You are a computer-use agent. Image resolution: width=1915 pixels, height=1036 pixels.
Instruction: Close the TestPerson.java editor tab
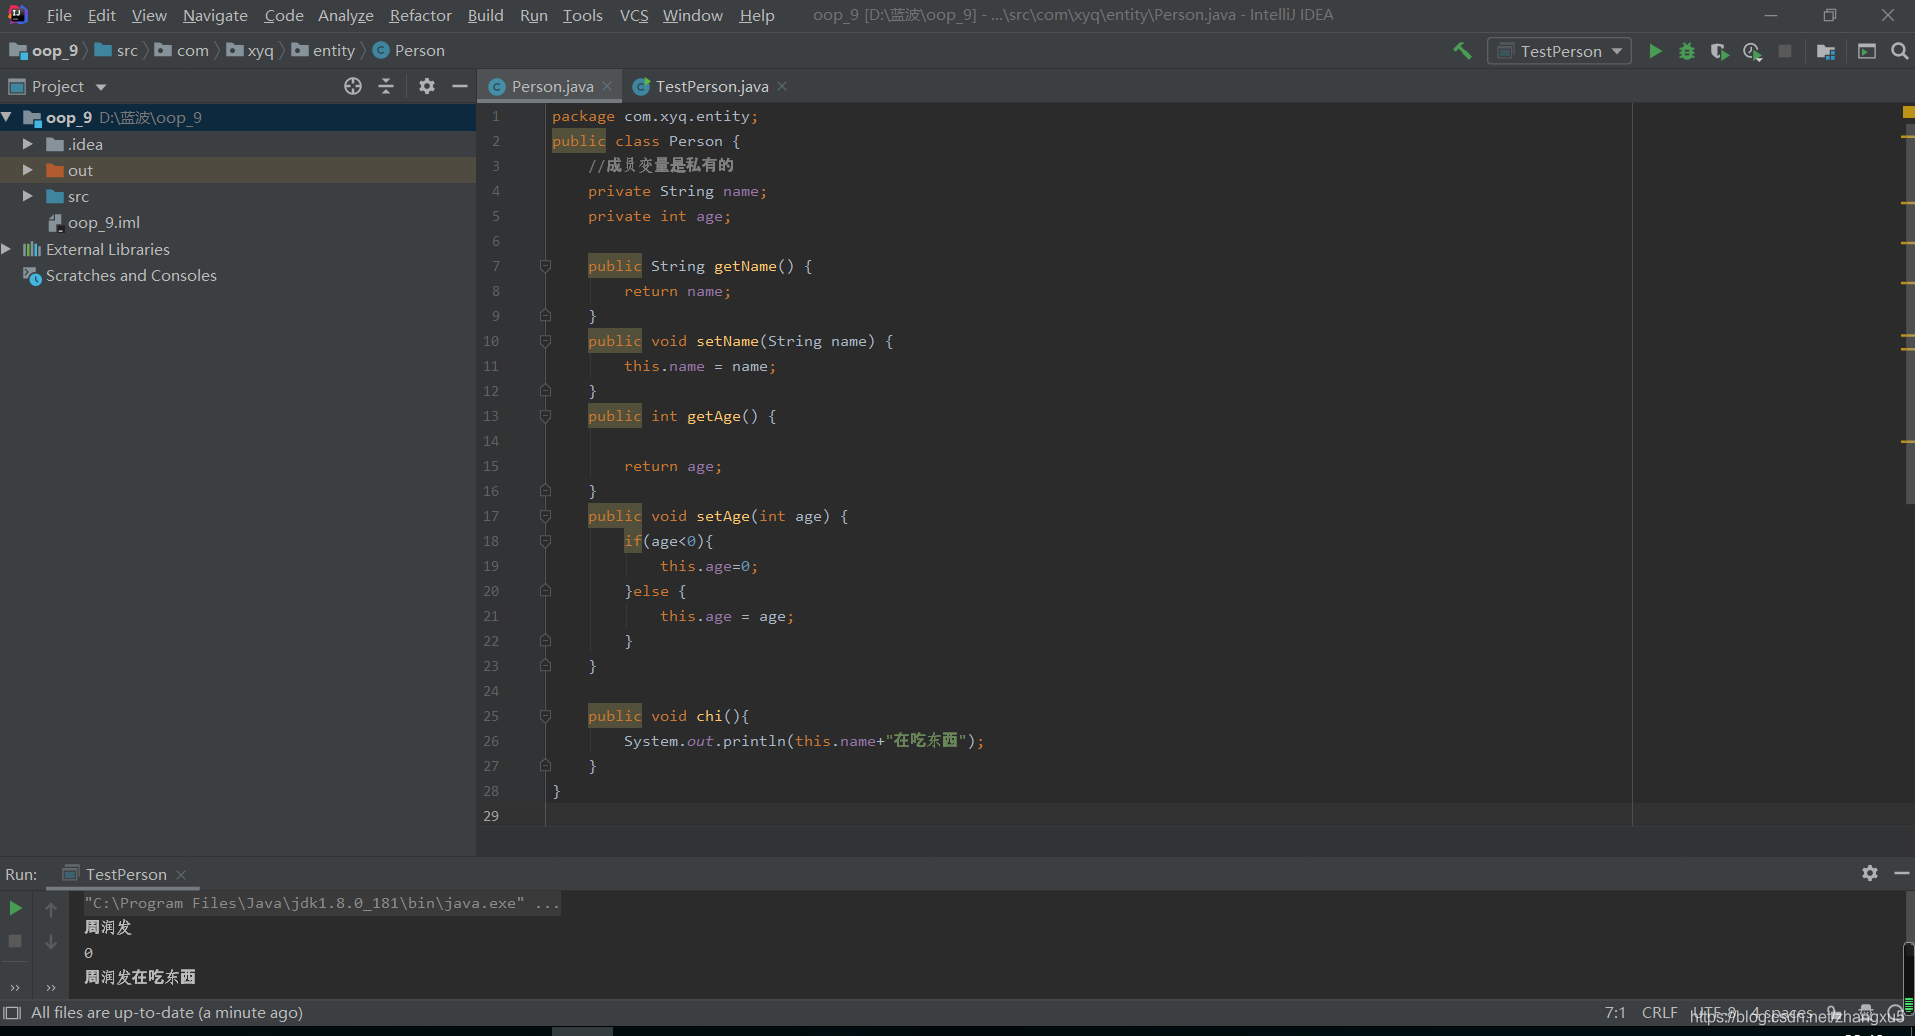(782, 86)
